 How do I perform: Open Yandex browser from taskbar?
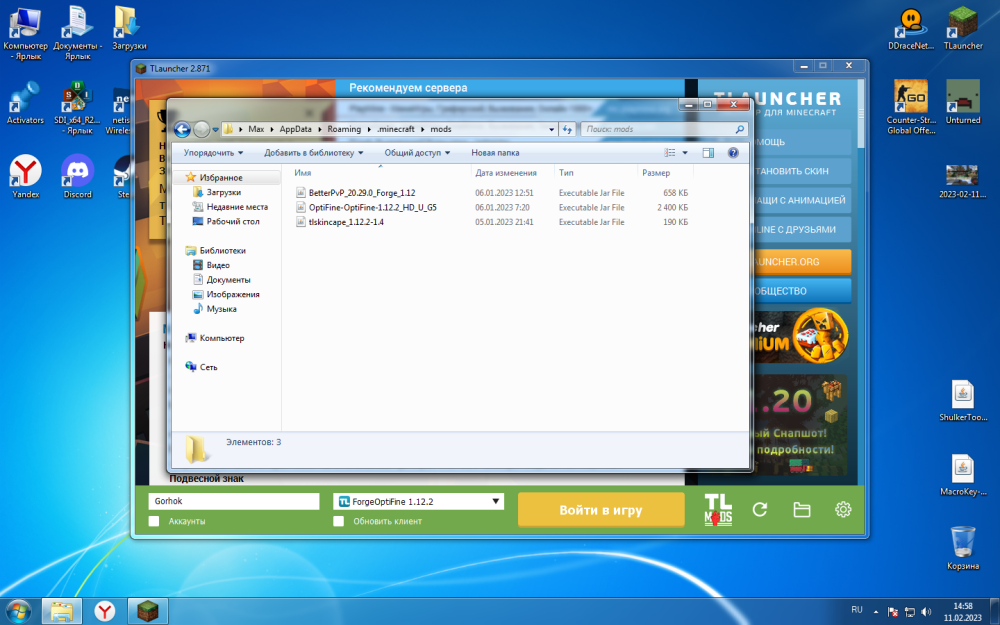click(x=105, y=611)
